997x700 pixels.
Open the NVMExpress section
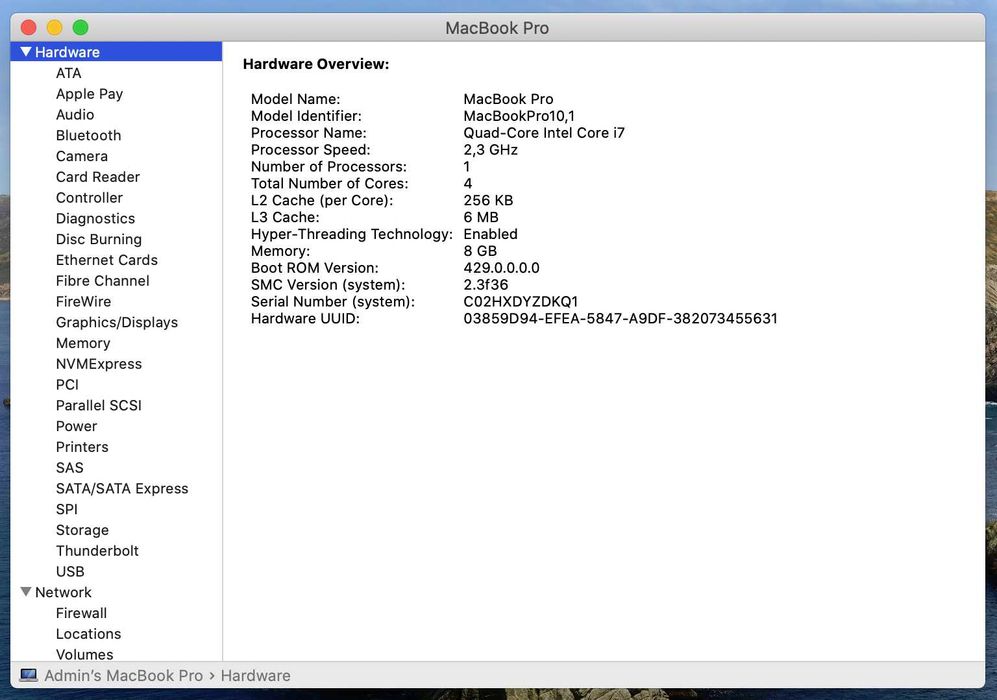coord(99,364)
